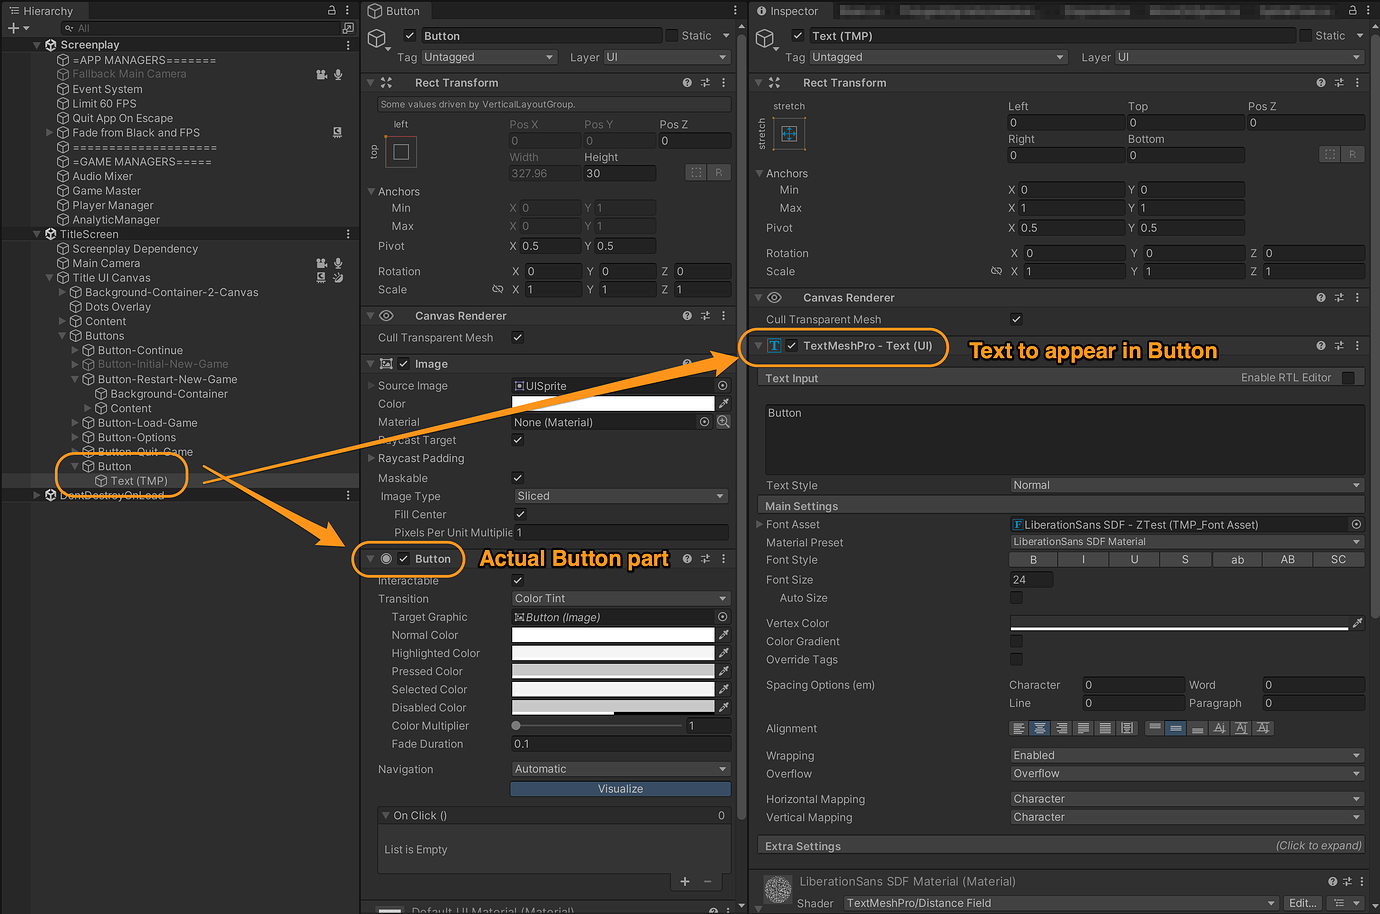Set text alignment to horizontal center
This screenshot has width=1380, height=914.
point(1040,728)
